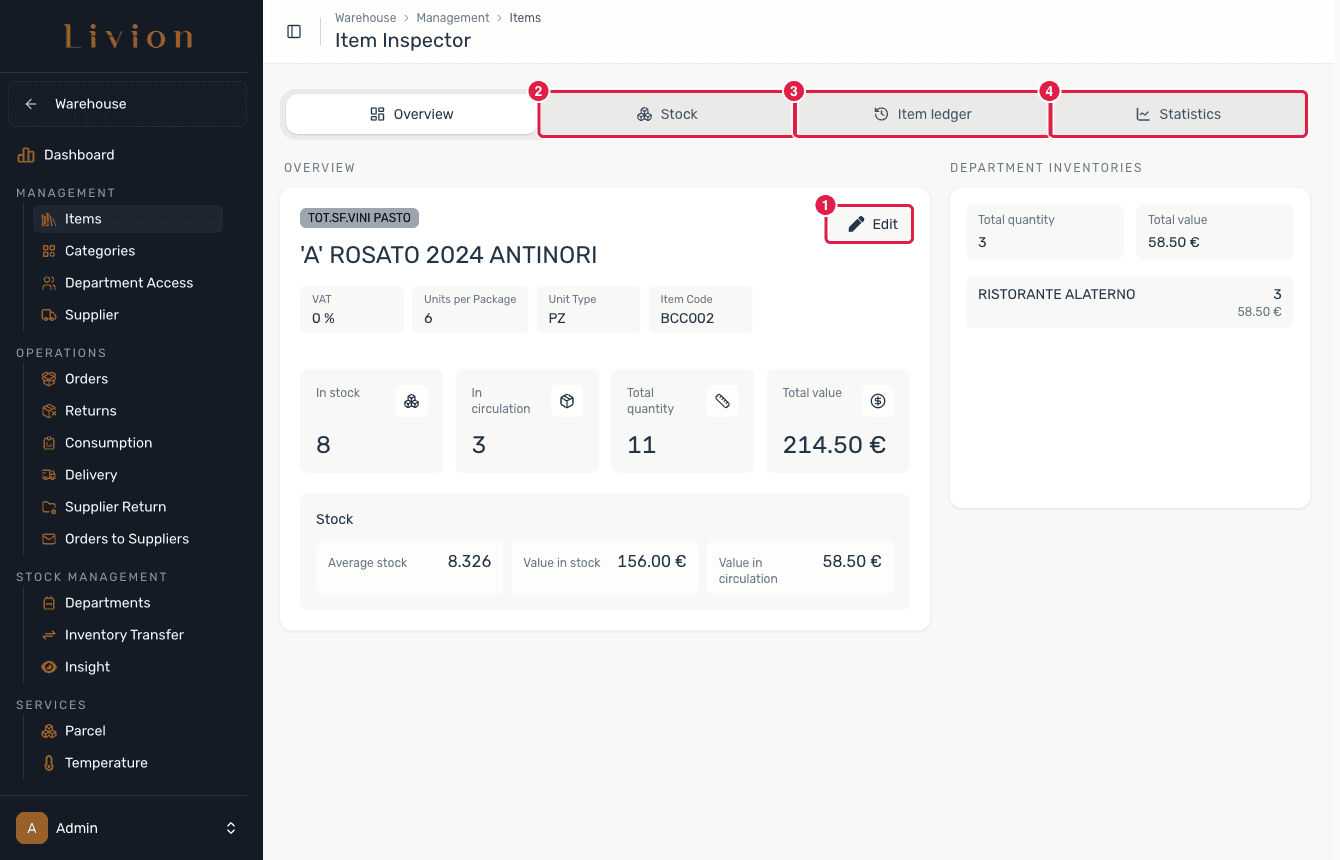Image resolution: width=1340 pixels, height=860 pixels.
Task: Click the Supplier truck icon
Action: [49, 315]
